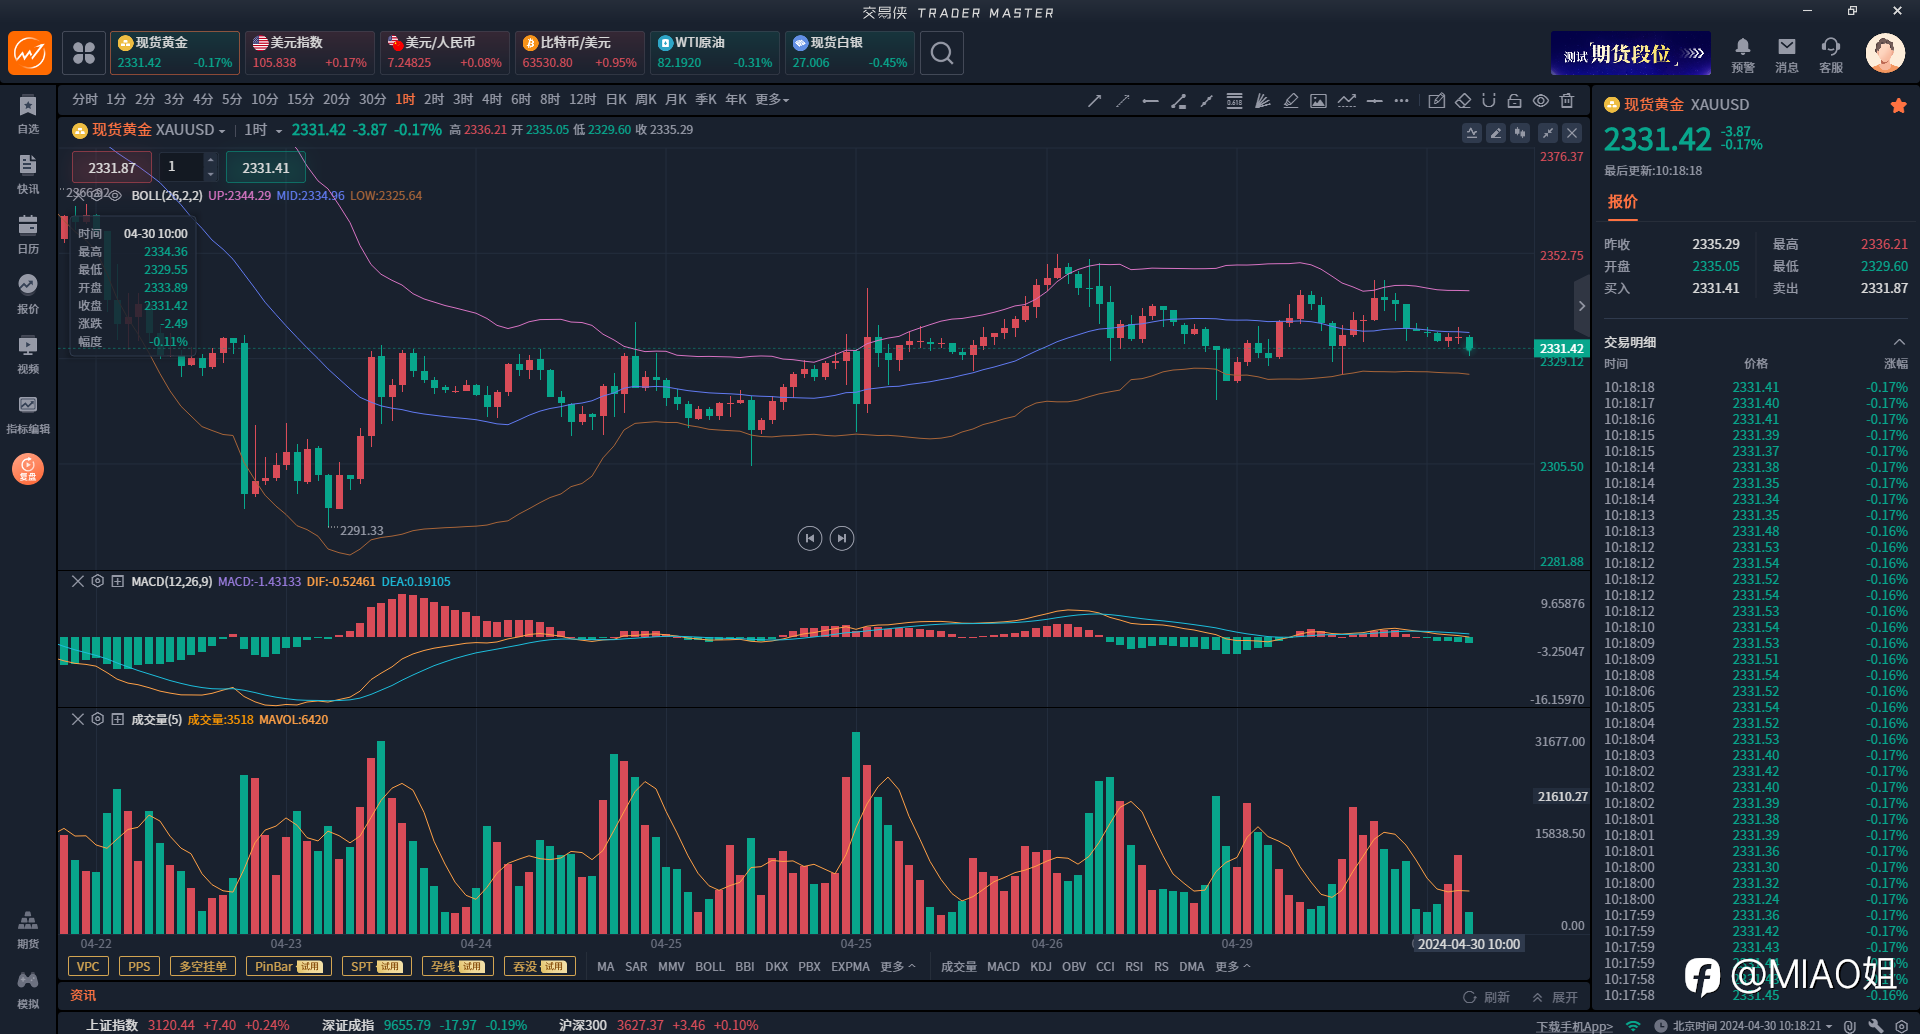Open the 1时 period dropdown arrow

279,131
